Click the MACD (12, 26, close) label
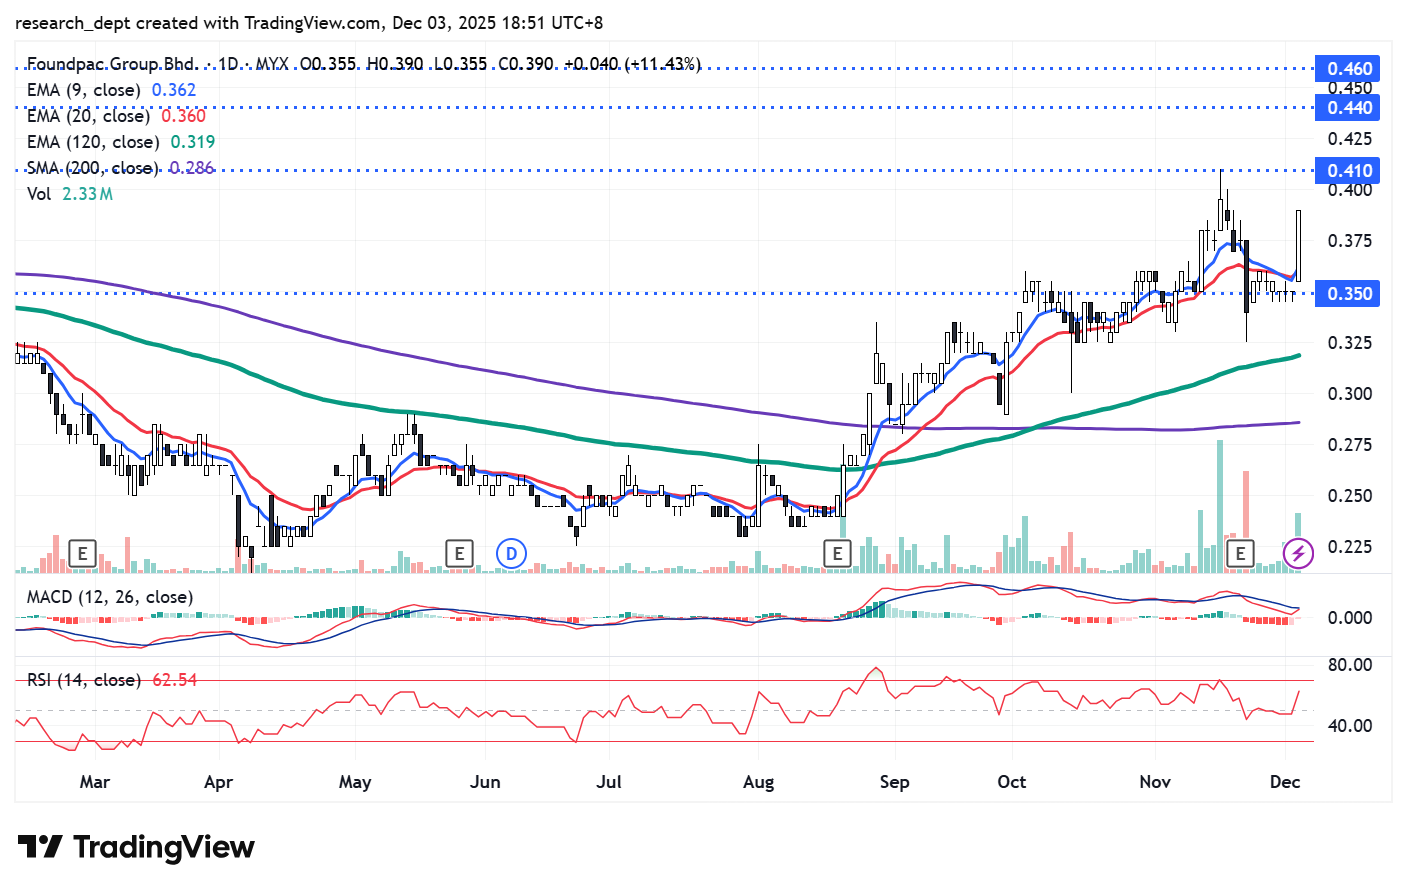Viewport: 1407px width, 892px height. click(x=109, y=597)
